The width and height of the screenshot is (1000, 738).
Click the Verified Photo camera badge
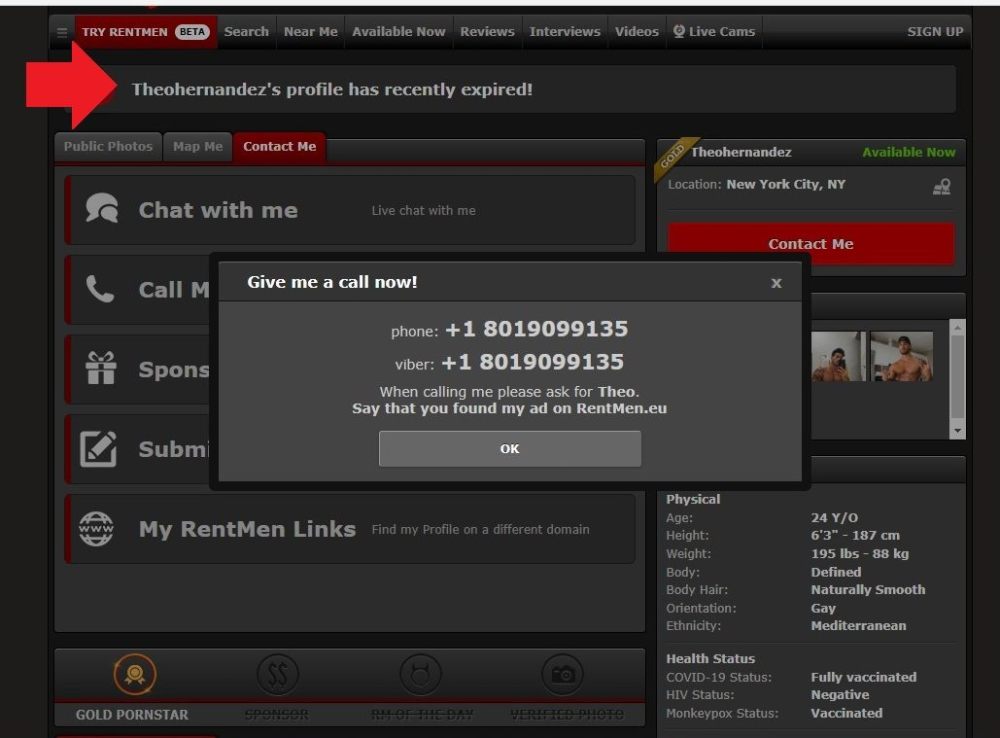click(563, 676)
